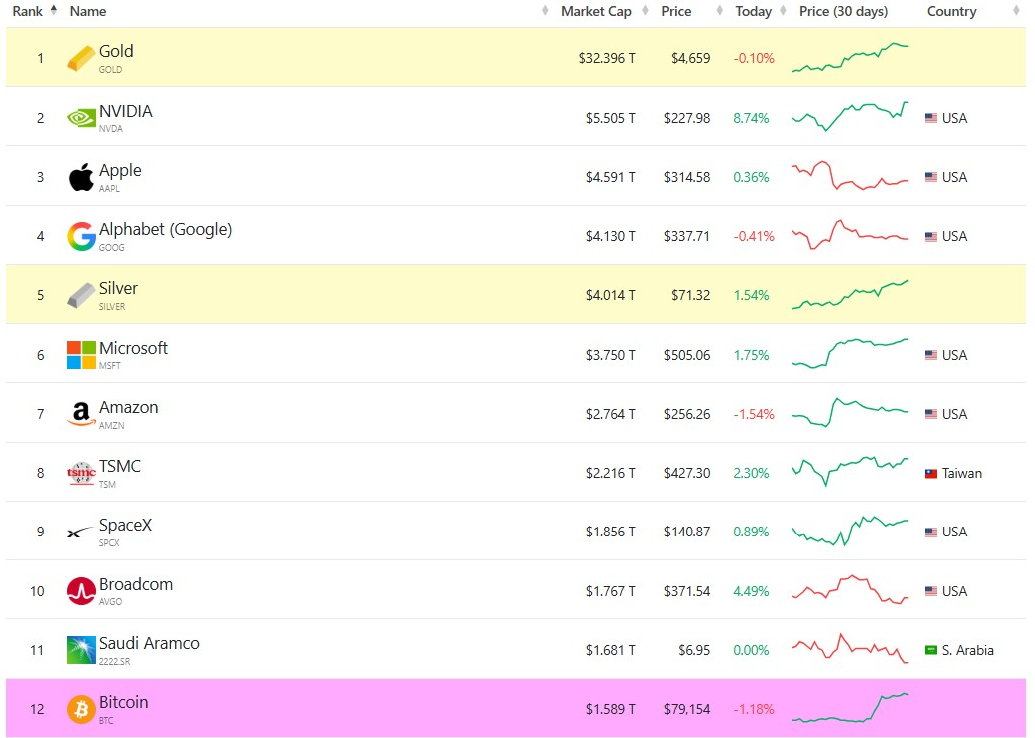Click the Apple logo icon
This screenshot has height=738, width=1035.
[x=81, y=177]
